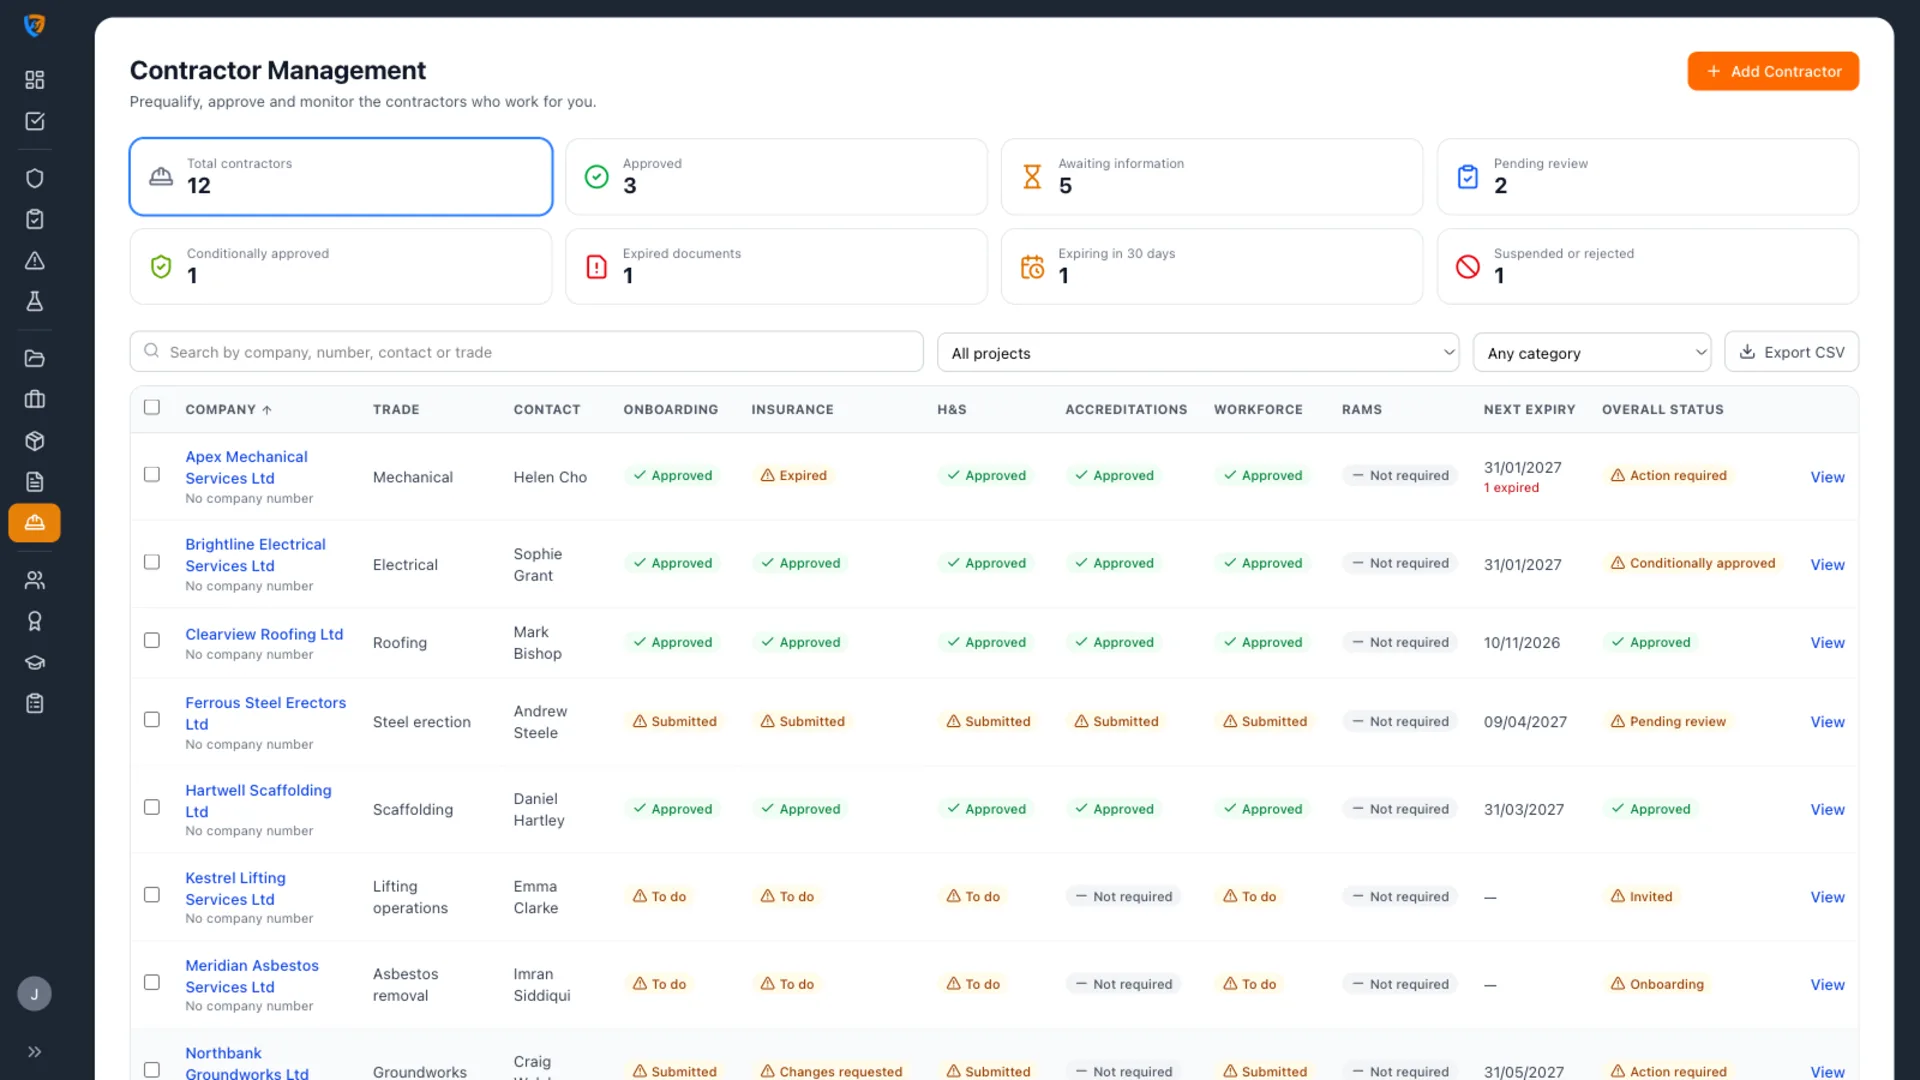Screen dimensions: 1920x1080
Task: Click the Export CSV button
Action: pos(1792,352)
